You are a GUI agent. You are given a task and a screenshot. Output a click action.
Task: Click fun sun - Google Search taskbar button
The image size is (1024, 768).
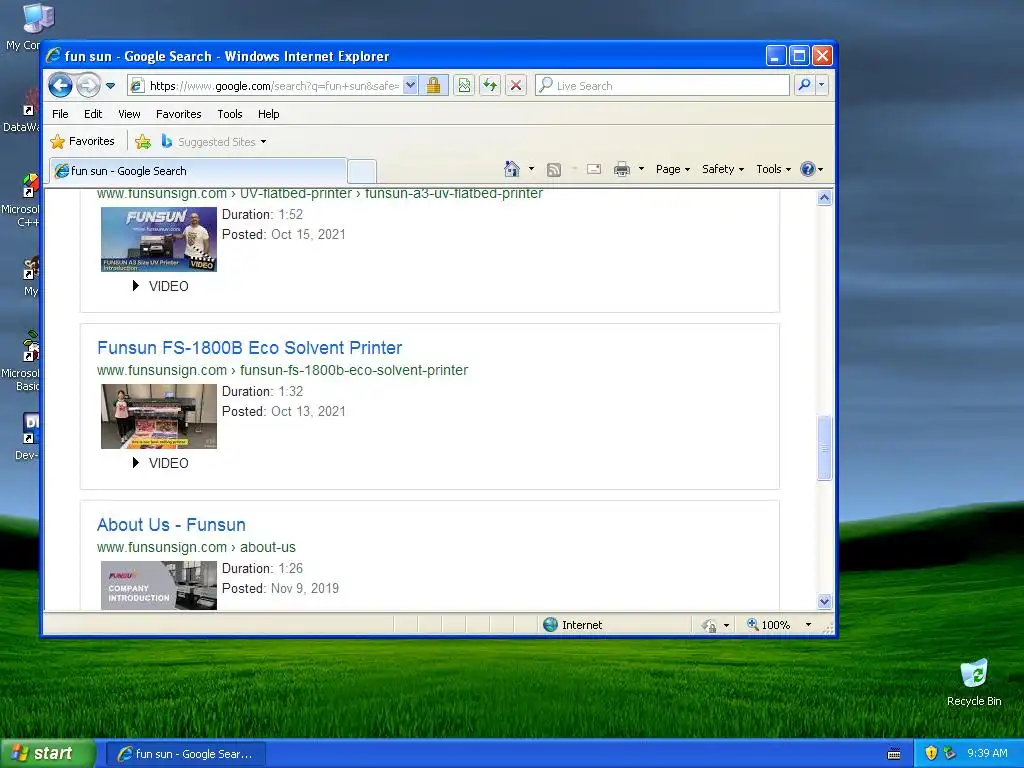coord(186,754)
